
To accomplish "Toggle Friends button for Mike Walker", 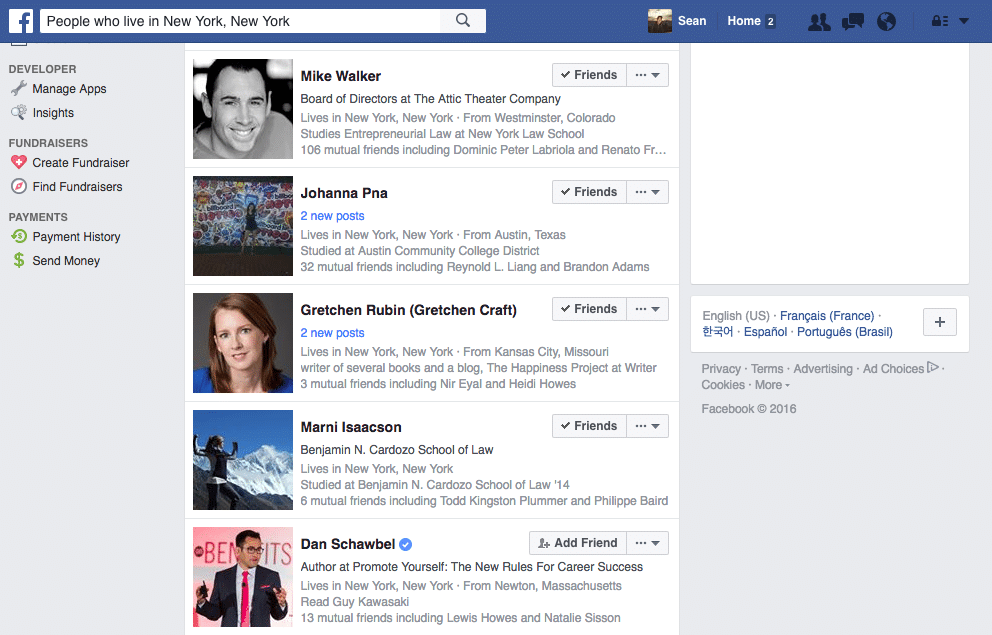I will (589, 75).
